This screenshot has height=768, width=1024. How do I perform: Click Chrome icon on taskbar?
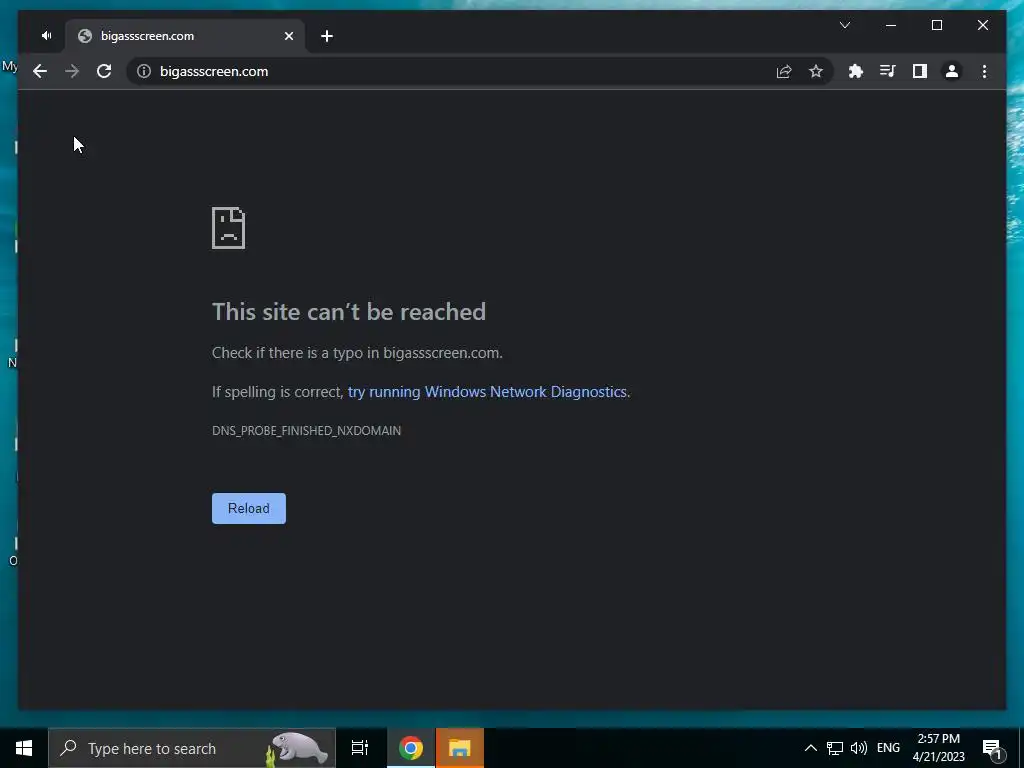(411, 748)
